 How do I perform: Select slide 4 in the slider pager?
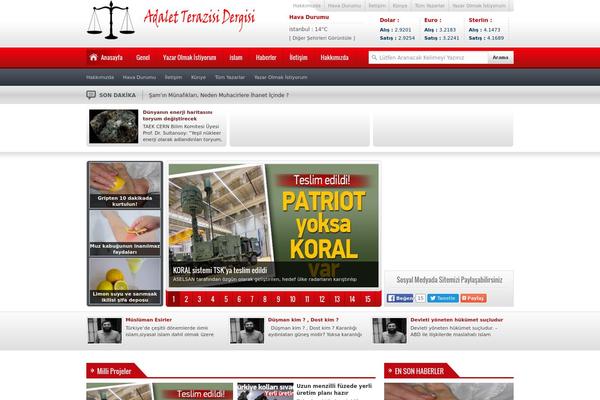point(212,299)
